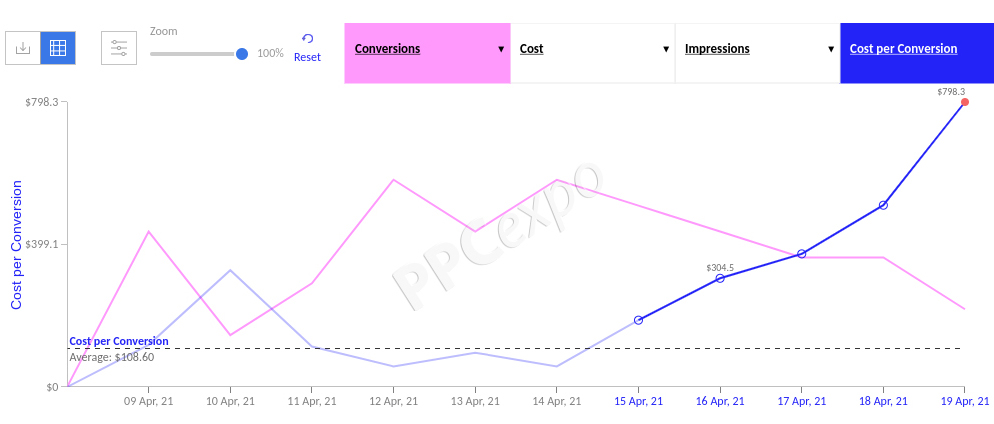Image resolution: width=994 pixels, height=424 pixels.
Task: Click the download chart icon
Action: pyautogui.click(x=23, y=48)
